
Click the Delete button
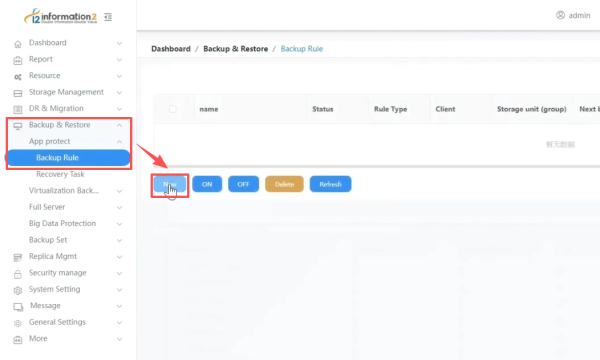[284, 184]
